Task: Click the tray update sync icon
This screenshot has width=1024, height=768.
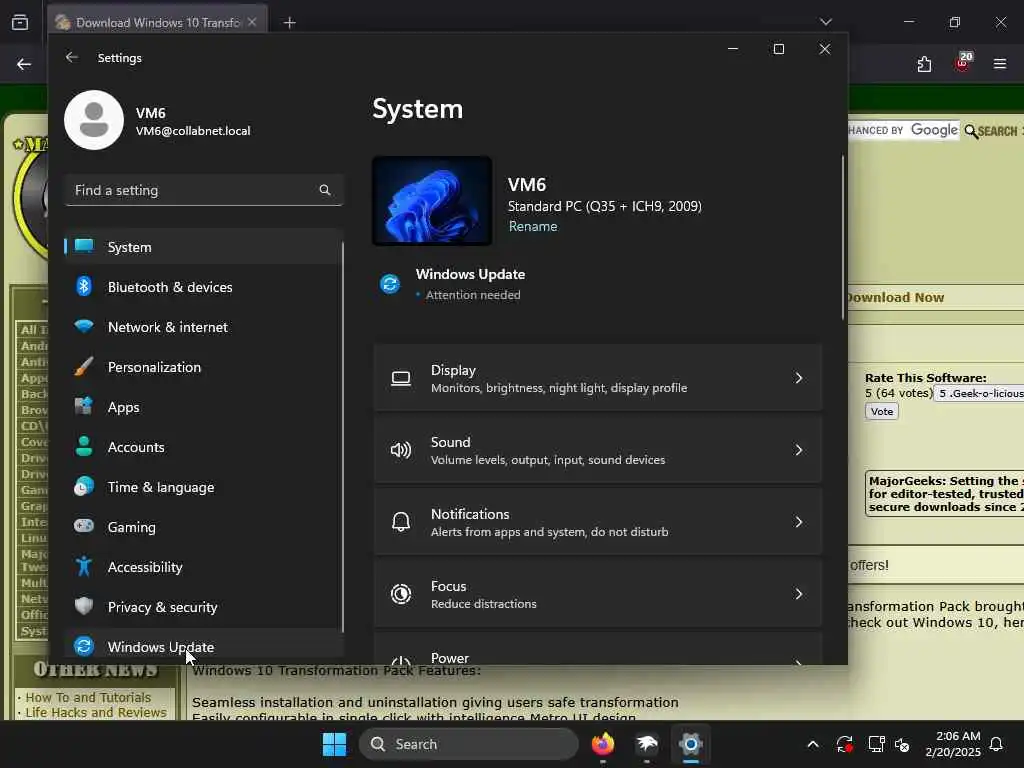Action: click(844, 744)
